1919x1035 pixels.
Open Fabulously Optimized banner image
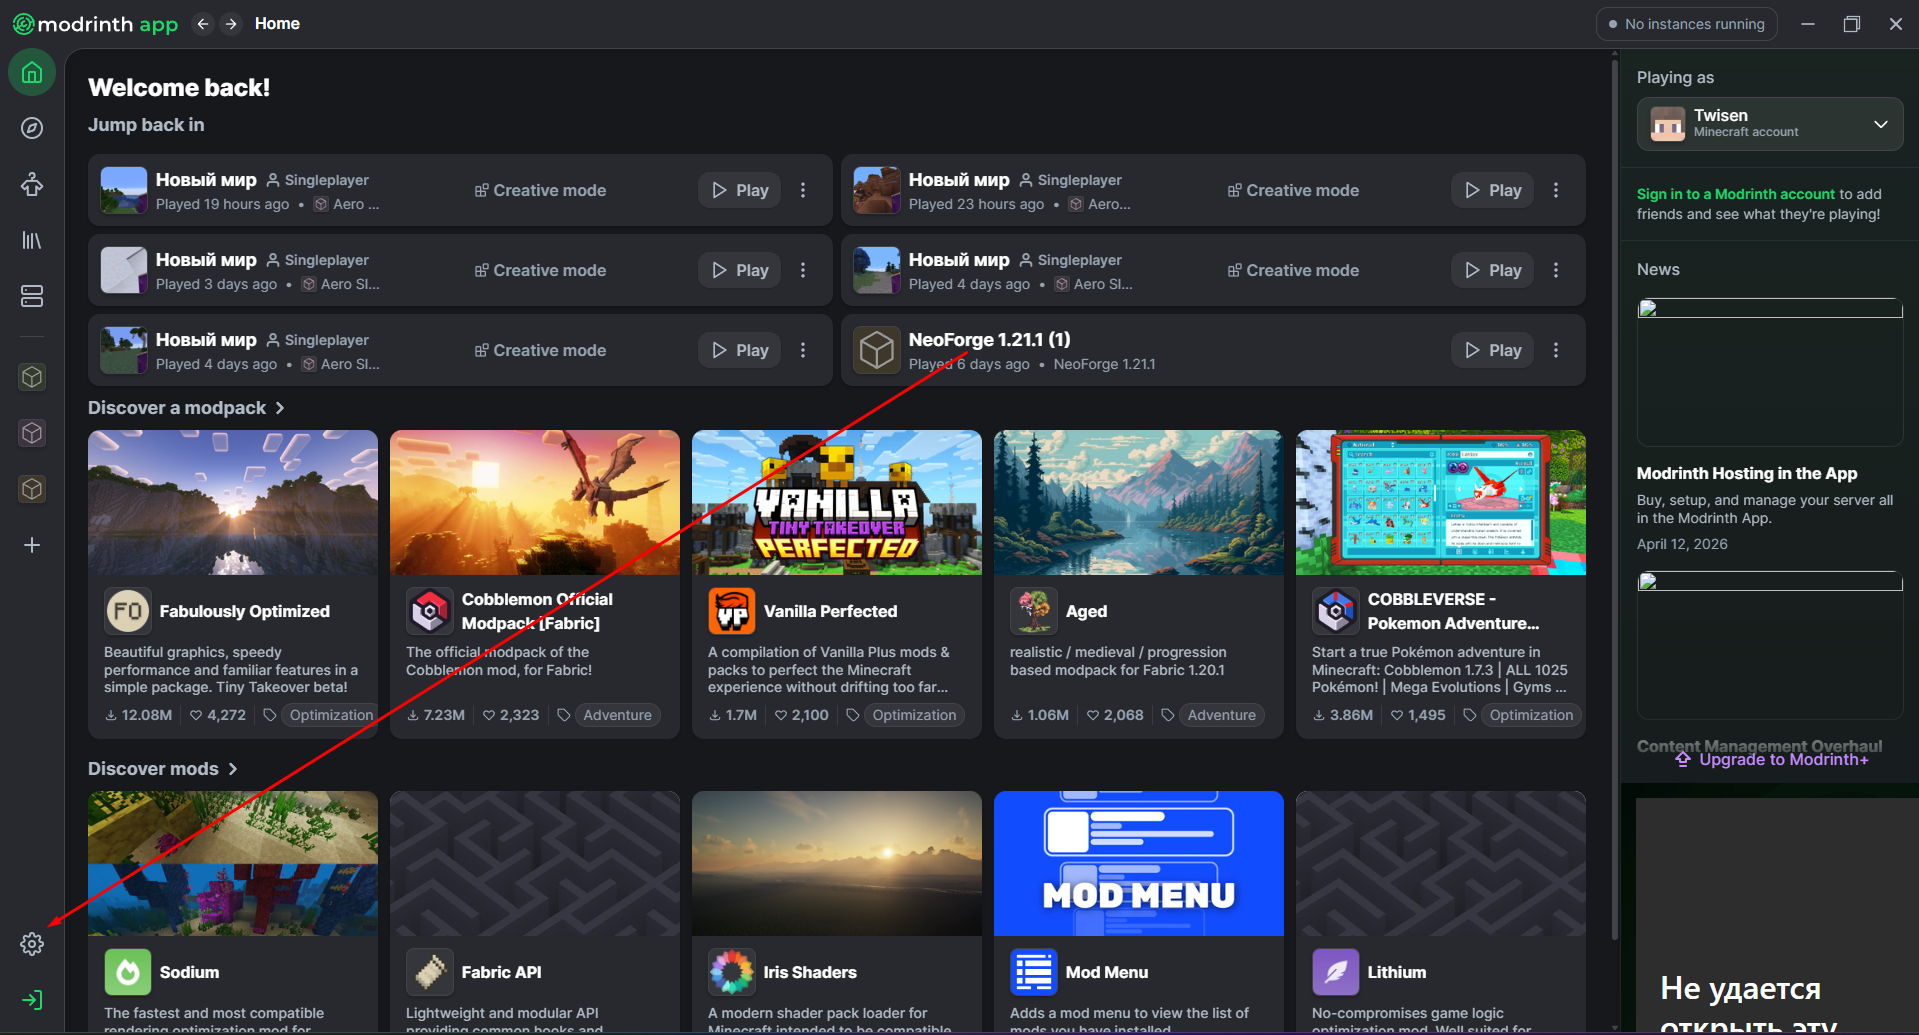pos(233,503)
